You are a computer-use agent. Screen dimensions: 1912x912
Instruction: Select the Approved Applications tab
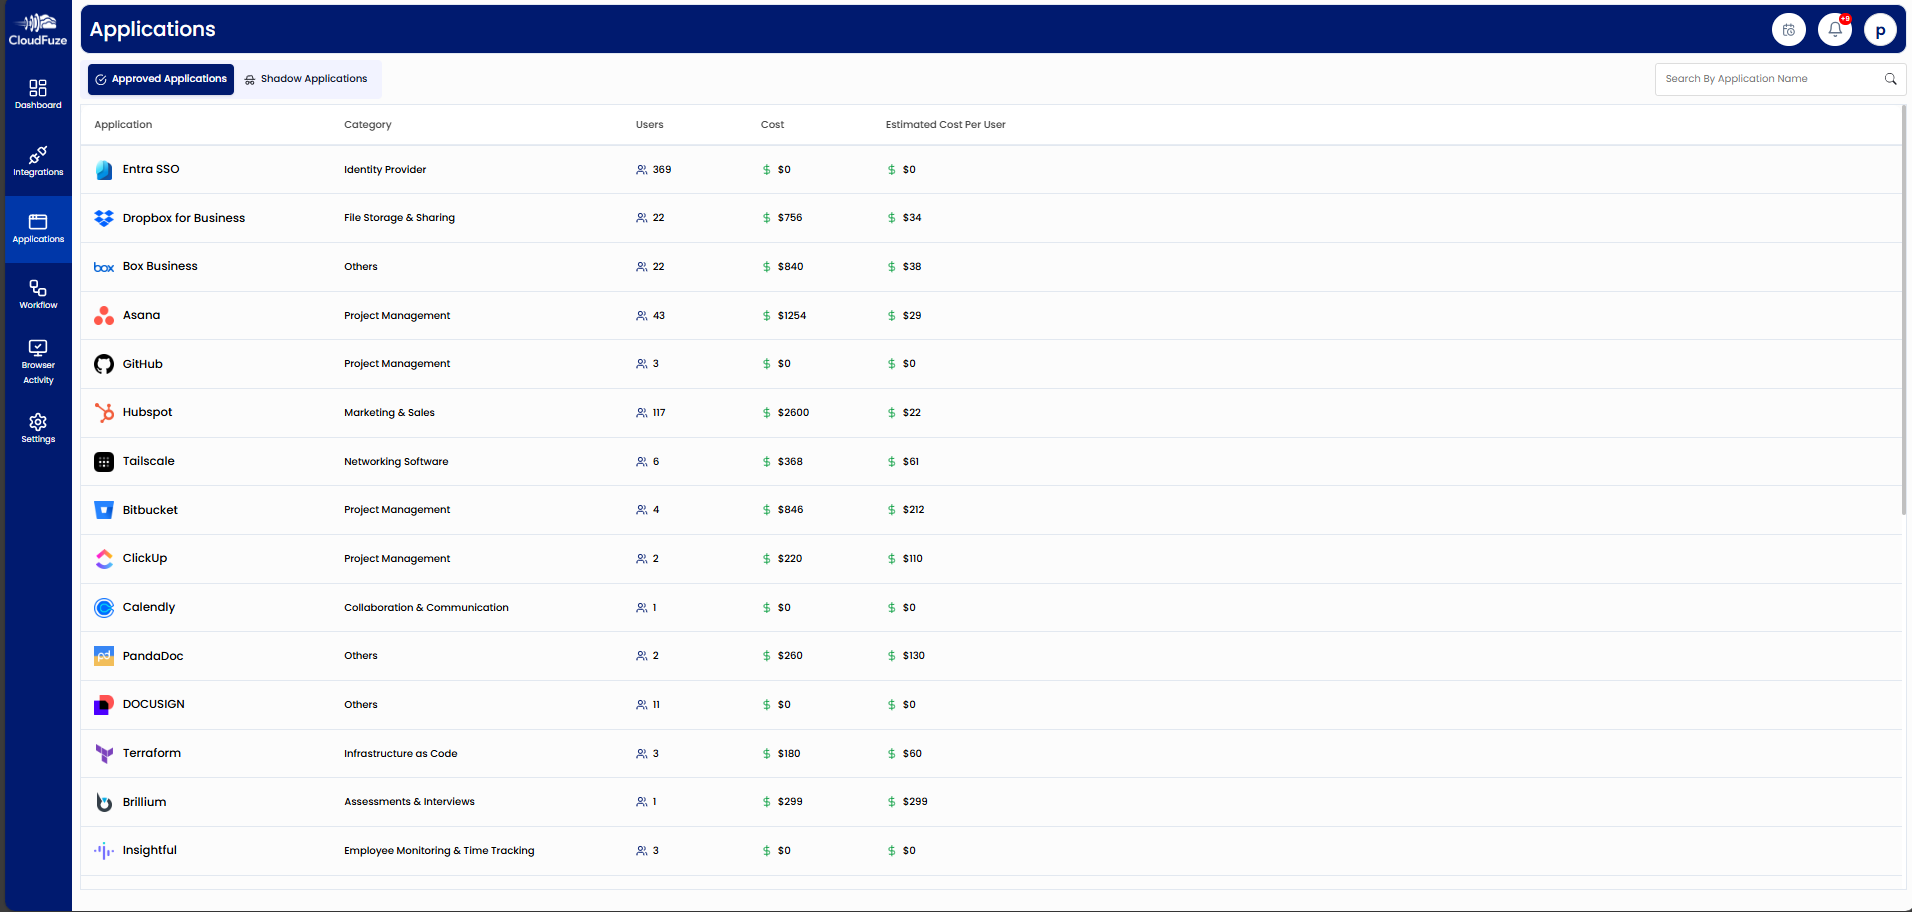161,79
